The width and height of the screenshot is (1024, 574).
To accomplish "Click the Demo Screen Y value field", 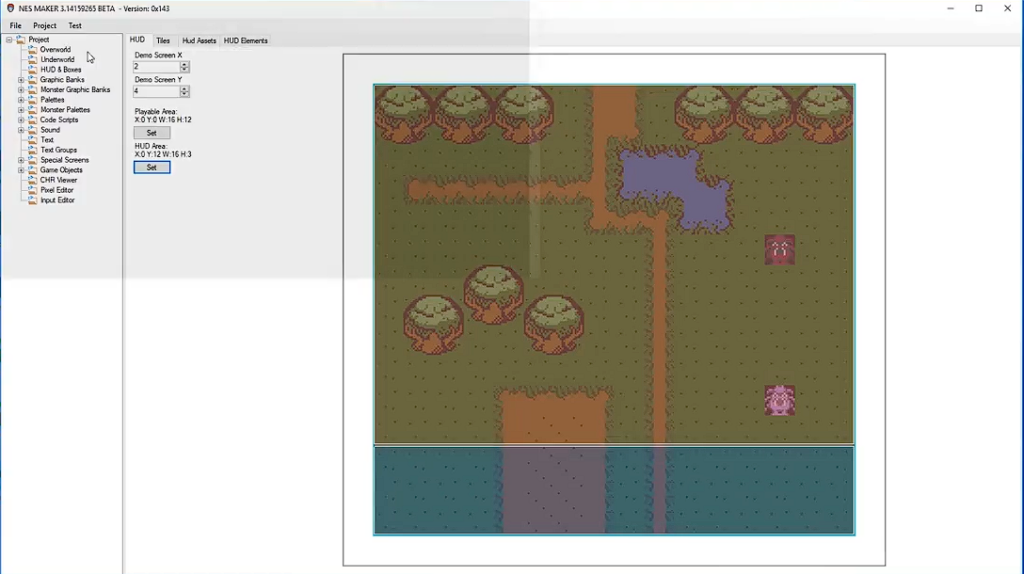I will (x=157, y=91).
